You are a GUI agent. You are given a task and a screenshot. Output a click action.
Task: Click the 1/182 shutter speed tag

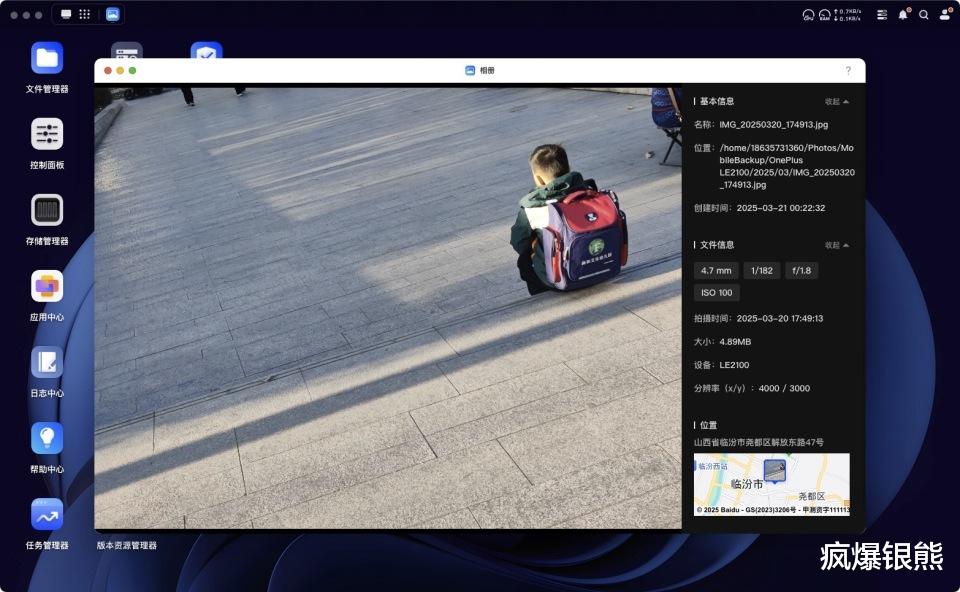[x=762, y=271]
